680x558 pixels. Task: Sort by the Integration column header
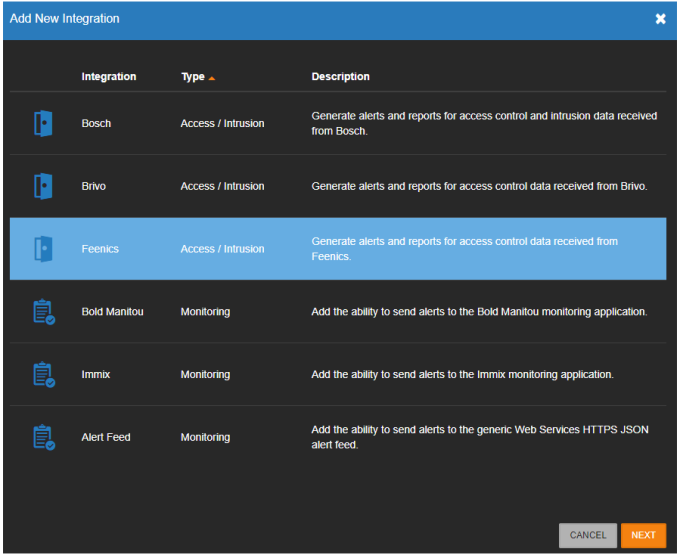109,77
